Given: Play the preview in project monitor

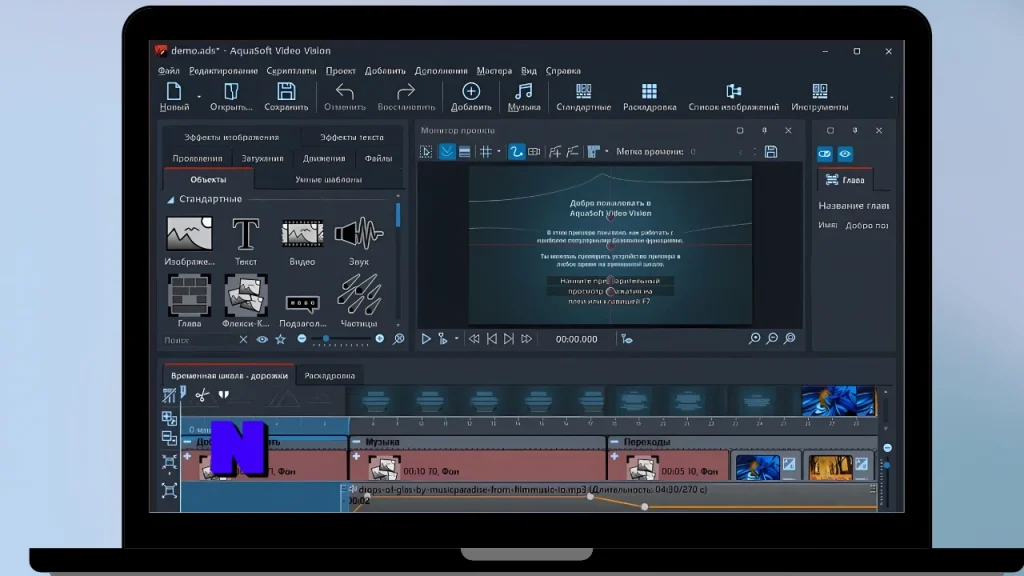Looking at the screenshot, I should pyautogui.click(x=426, y=338).
